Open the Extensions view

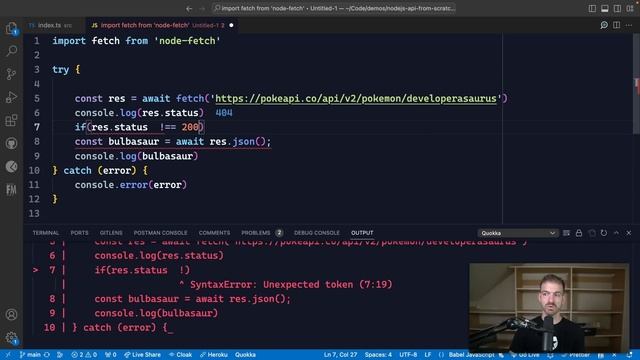(11, 120)
